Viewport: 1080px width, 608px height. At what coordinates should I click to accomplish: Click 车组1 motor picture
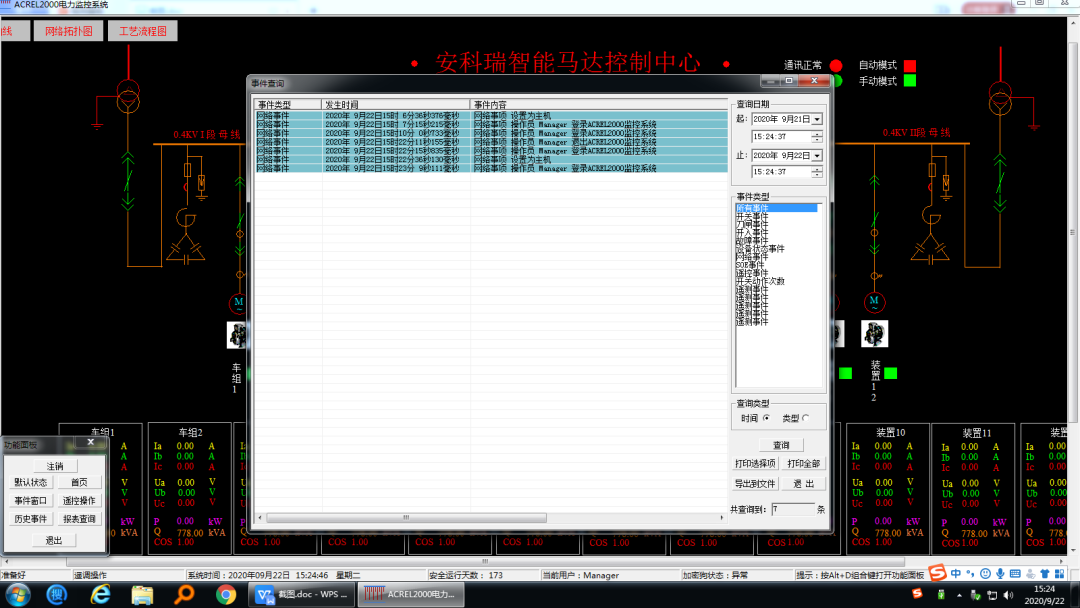(x=238, y=335)
